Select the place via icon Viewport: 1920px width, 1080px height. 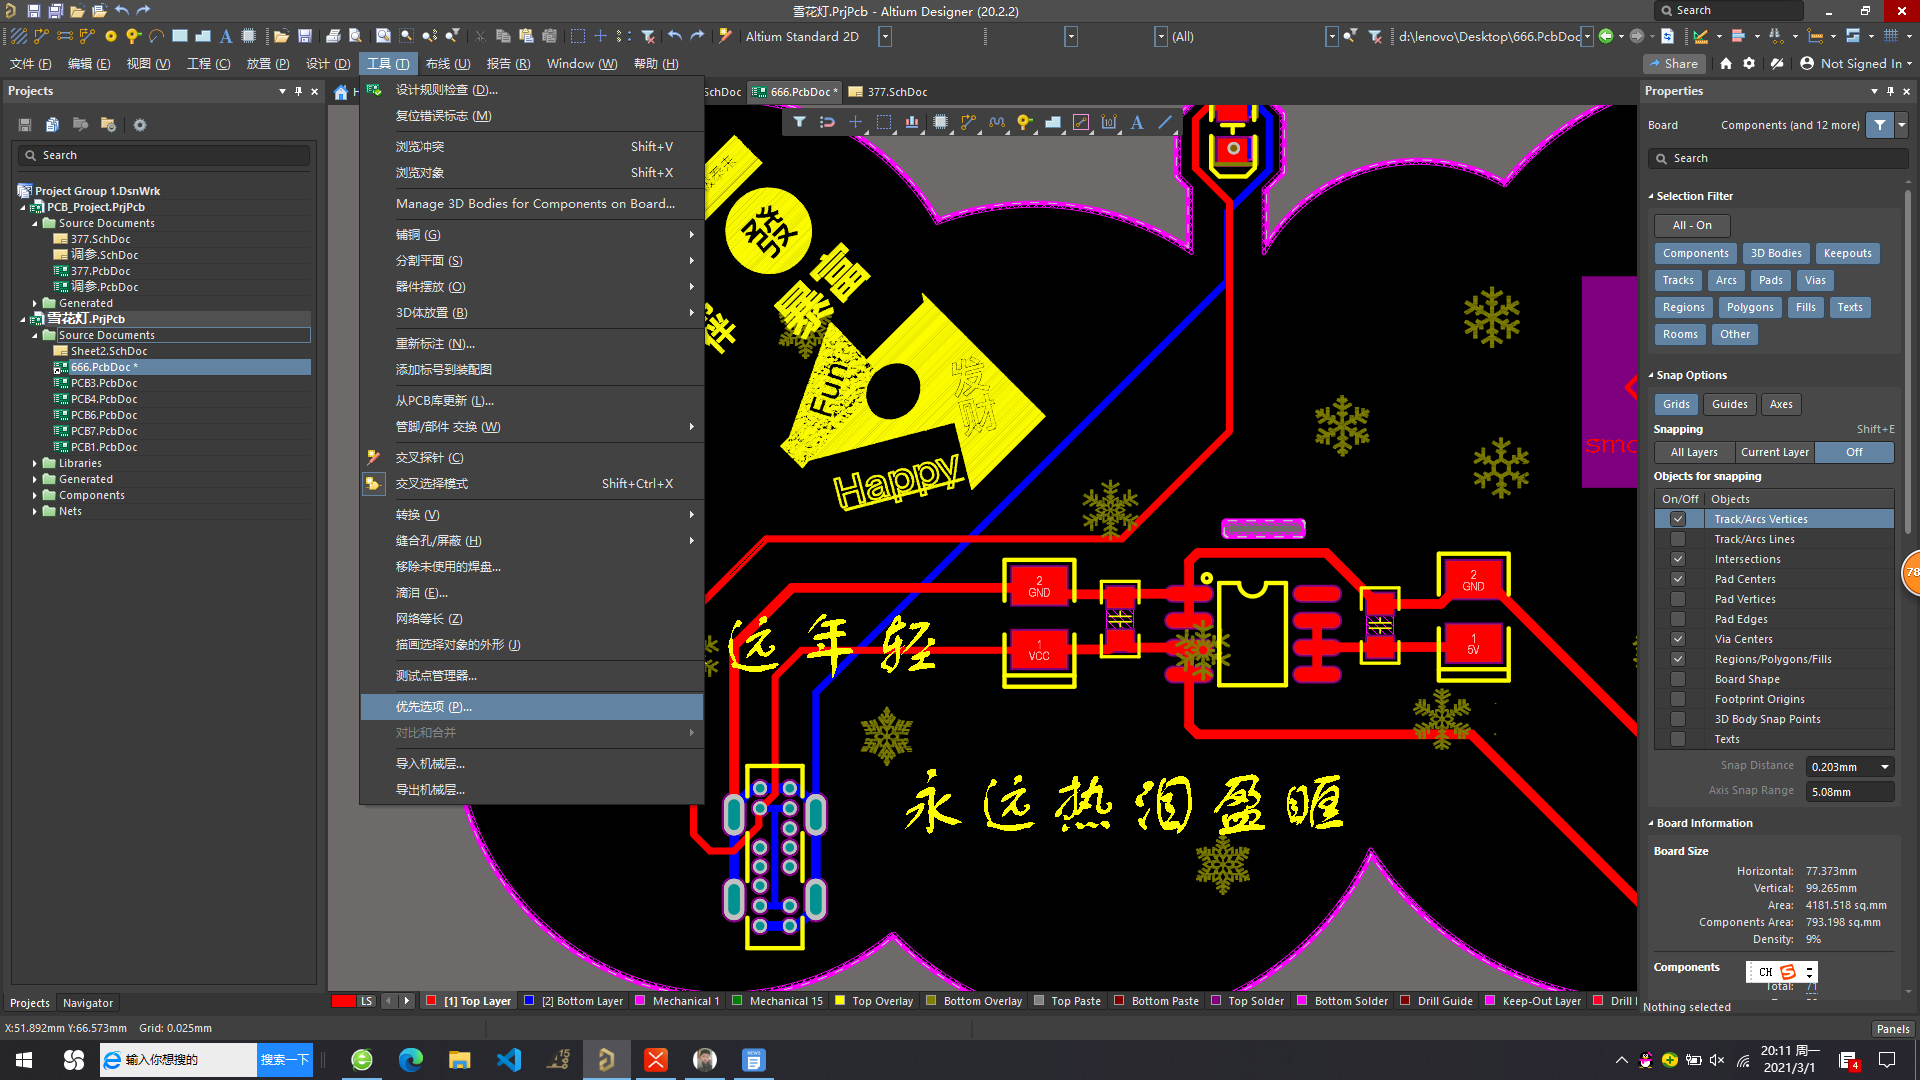pos(1024,122)
